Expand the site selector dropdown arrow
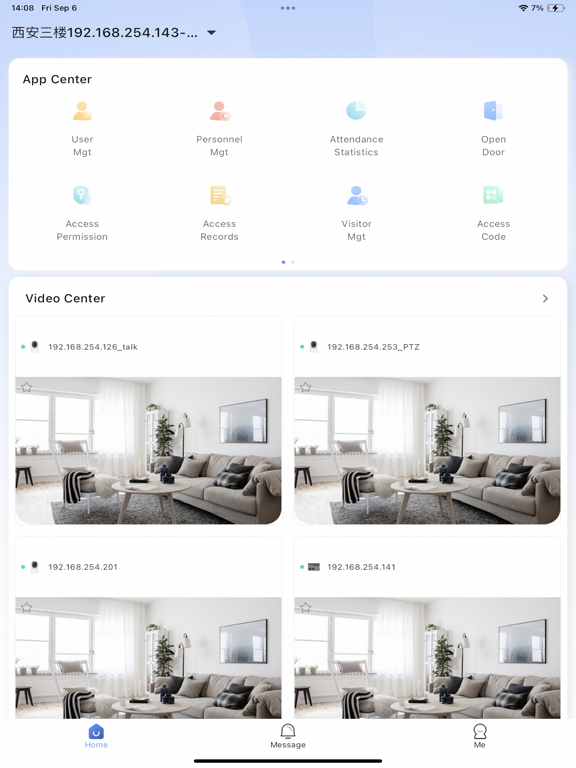The width and height of the screenshot is (576, 768). [211, 33]
